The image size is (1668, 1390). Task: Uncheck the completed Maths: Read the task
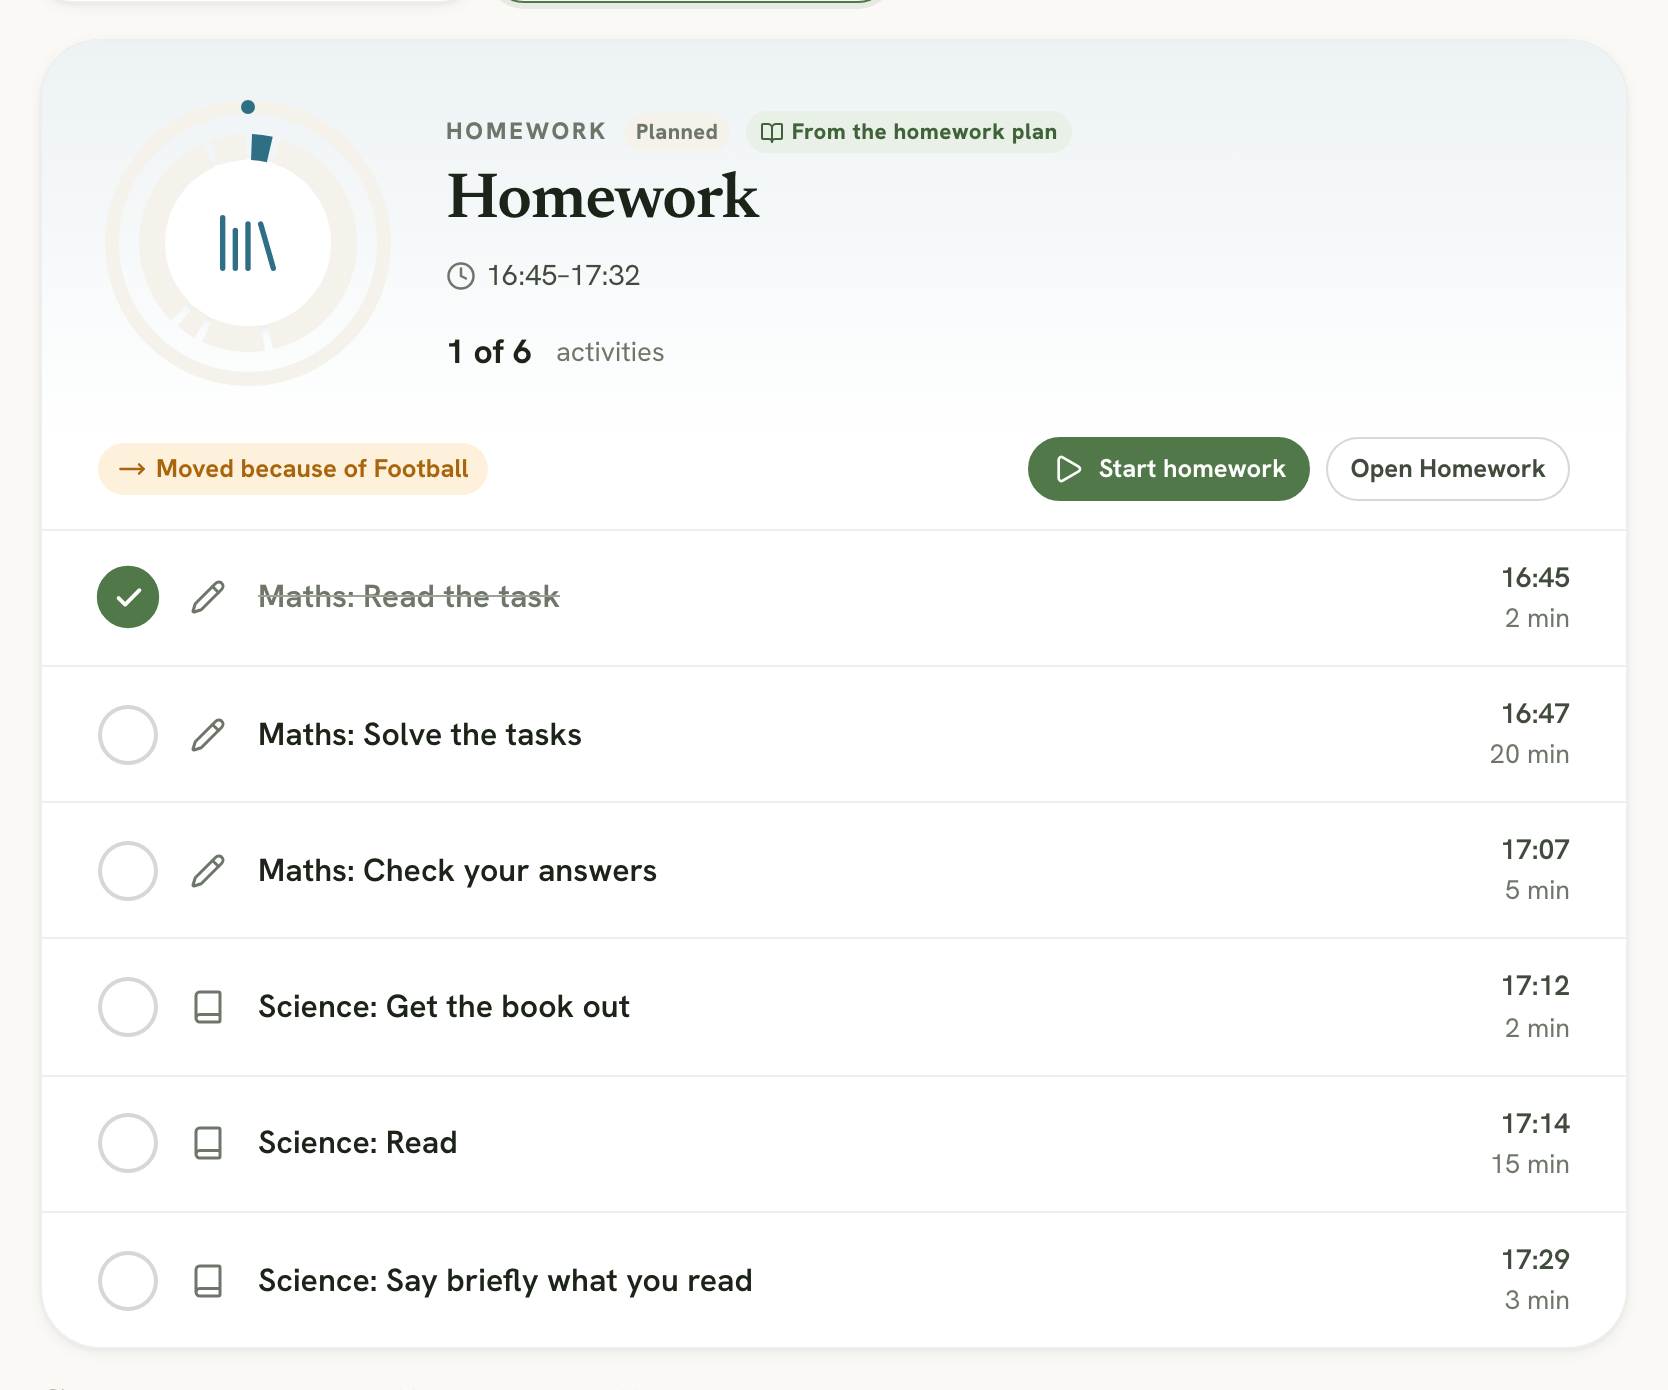(128, 597)
